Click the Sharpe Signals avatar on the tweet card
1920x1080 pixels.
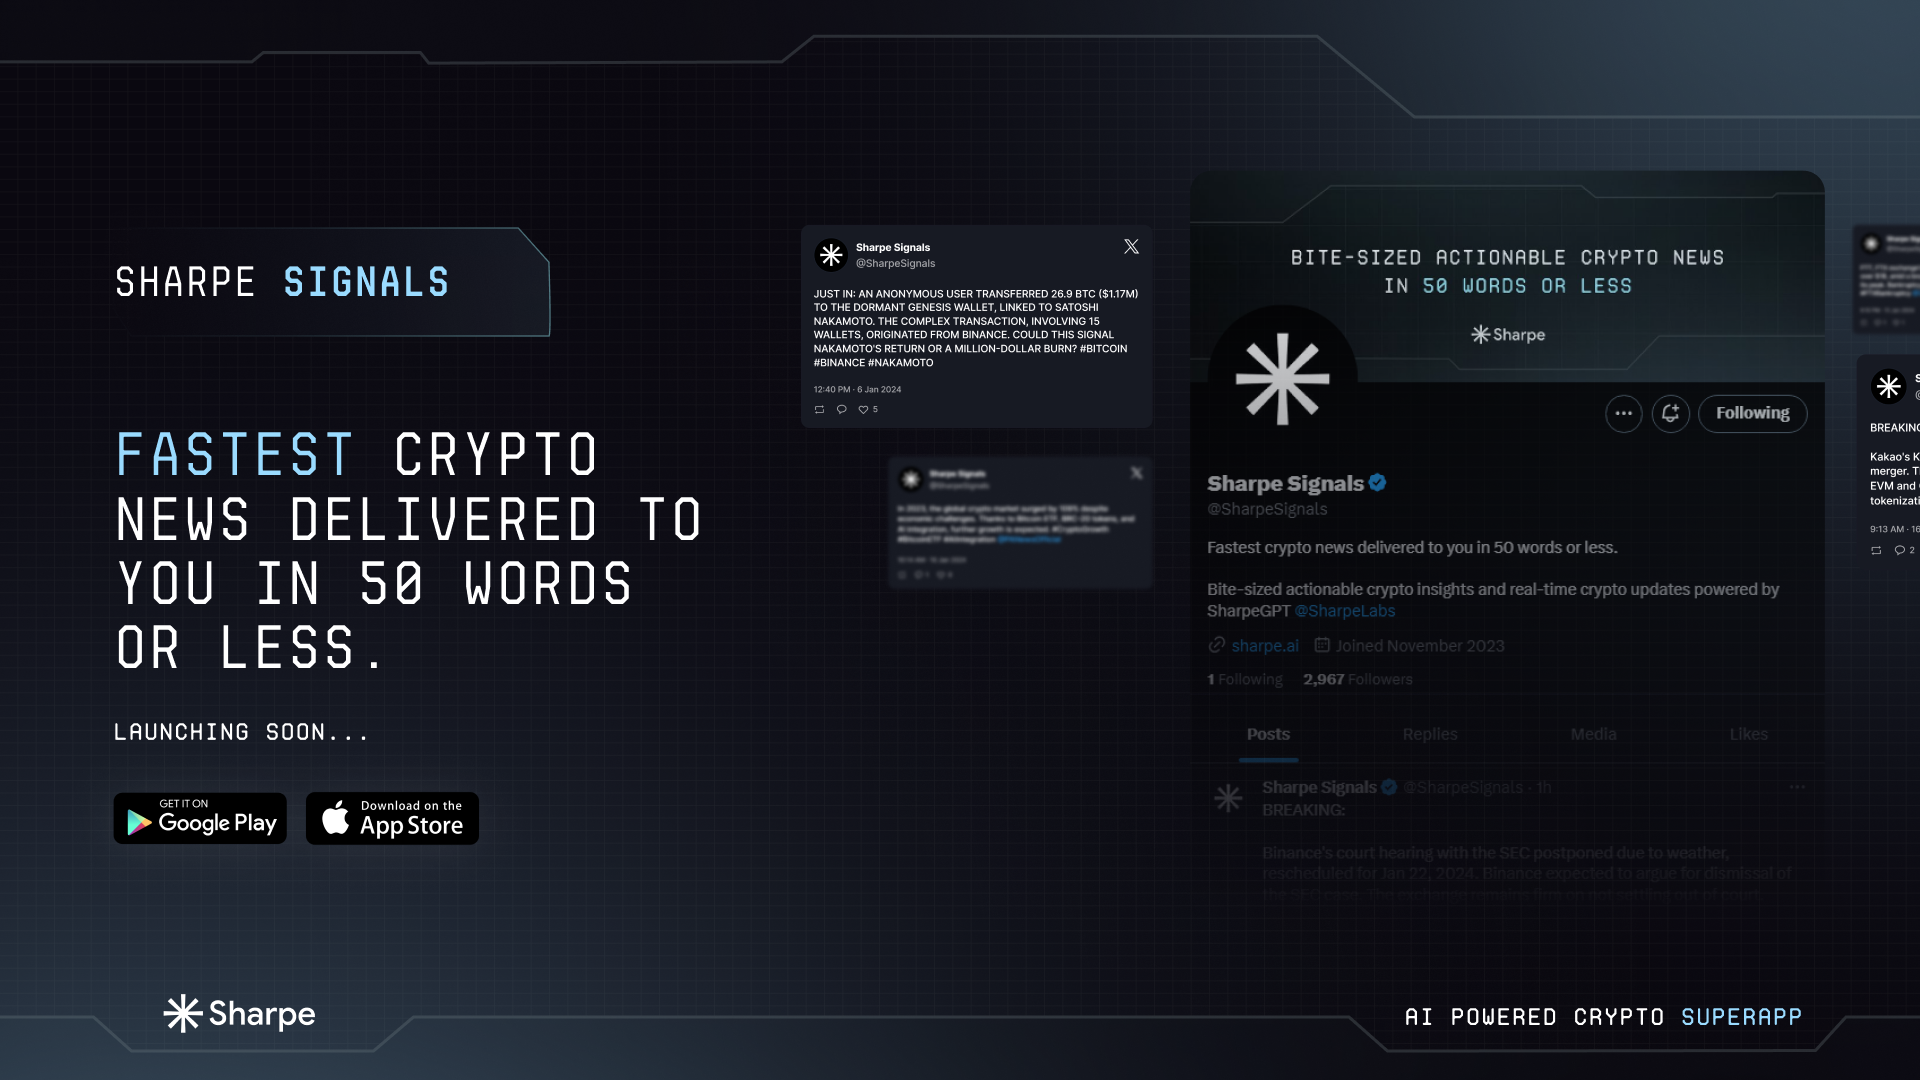[831, 255]
